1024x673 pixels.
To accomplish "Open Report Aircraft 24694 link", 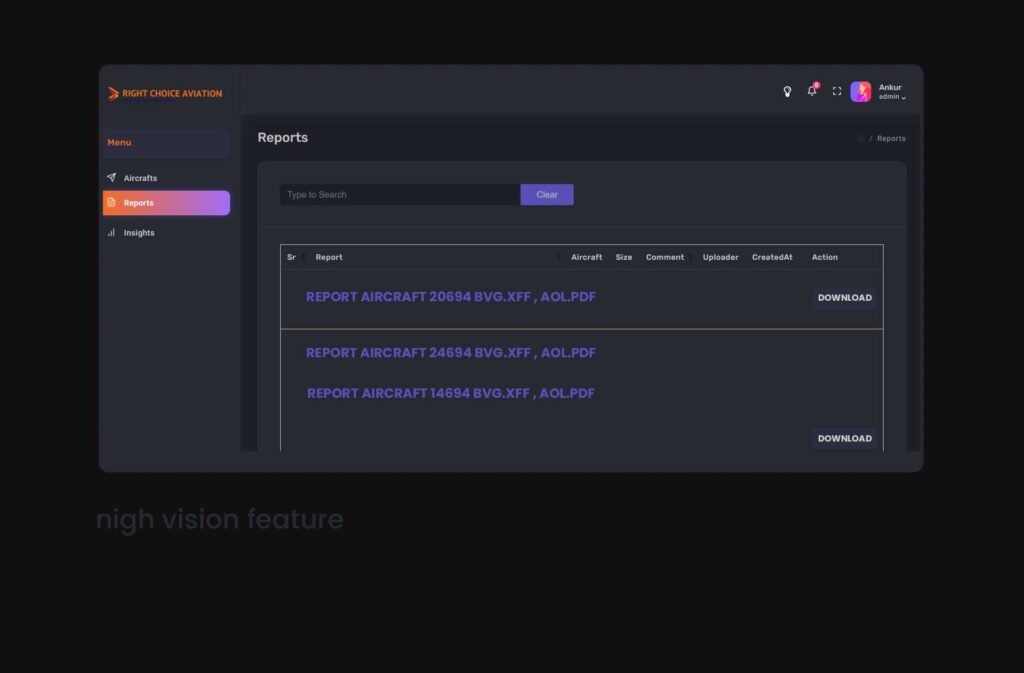I will (451, 353).
